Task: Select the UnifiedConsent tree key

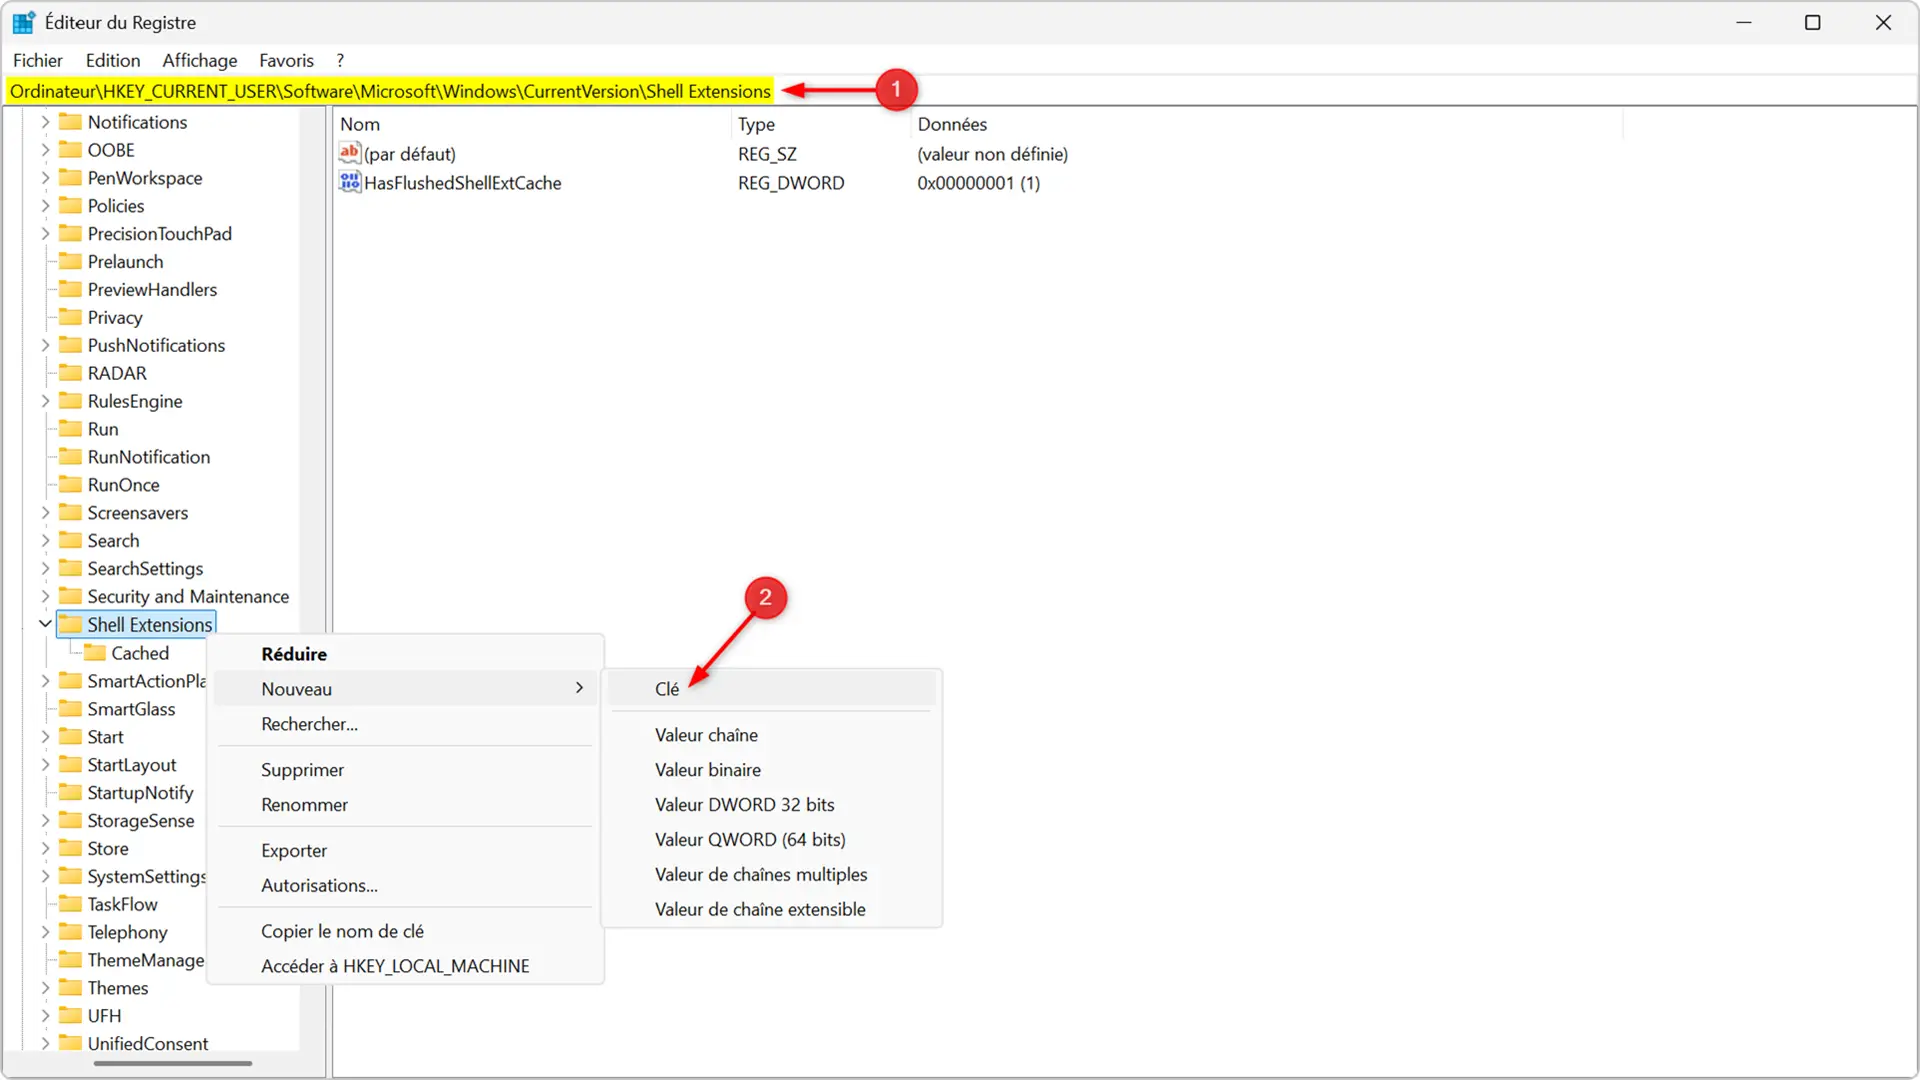Action: tap(148, 1044)
